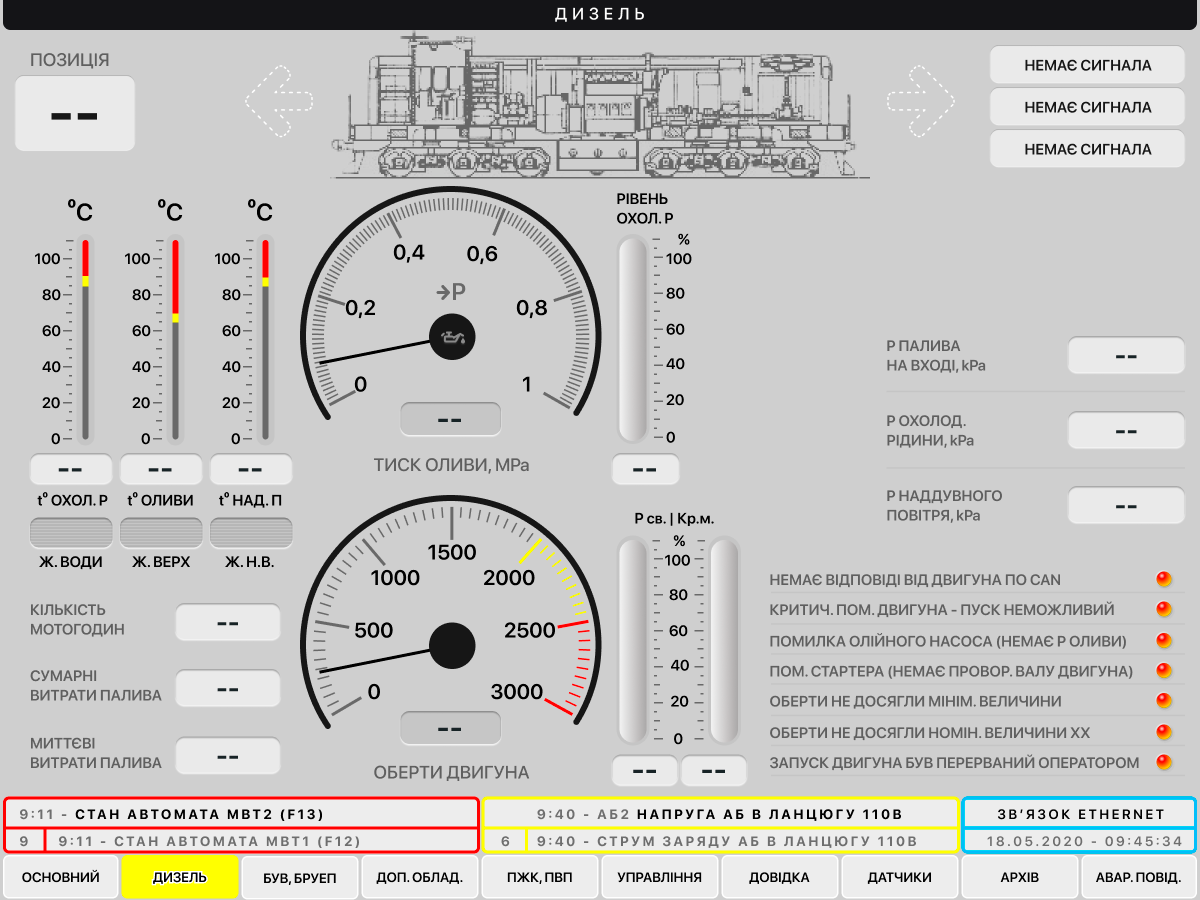The width and height of the screenshot is (1200, 900).
Task: Open the ДАТЧИКИ tab
Action: coord(900,877)
